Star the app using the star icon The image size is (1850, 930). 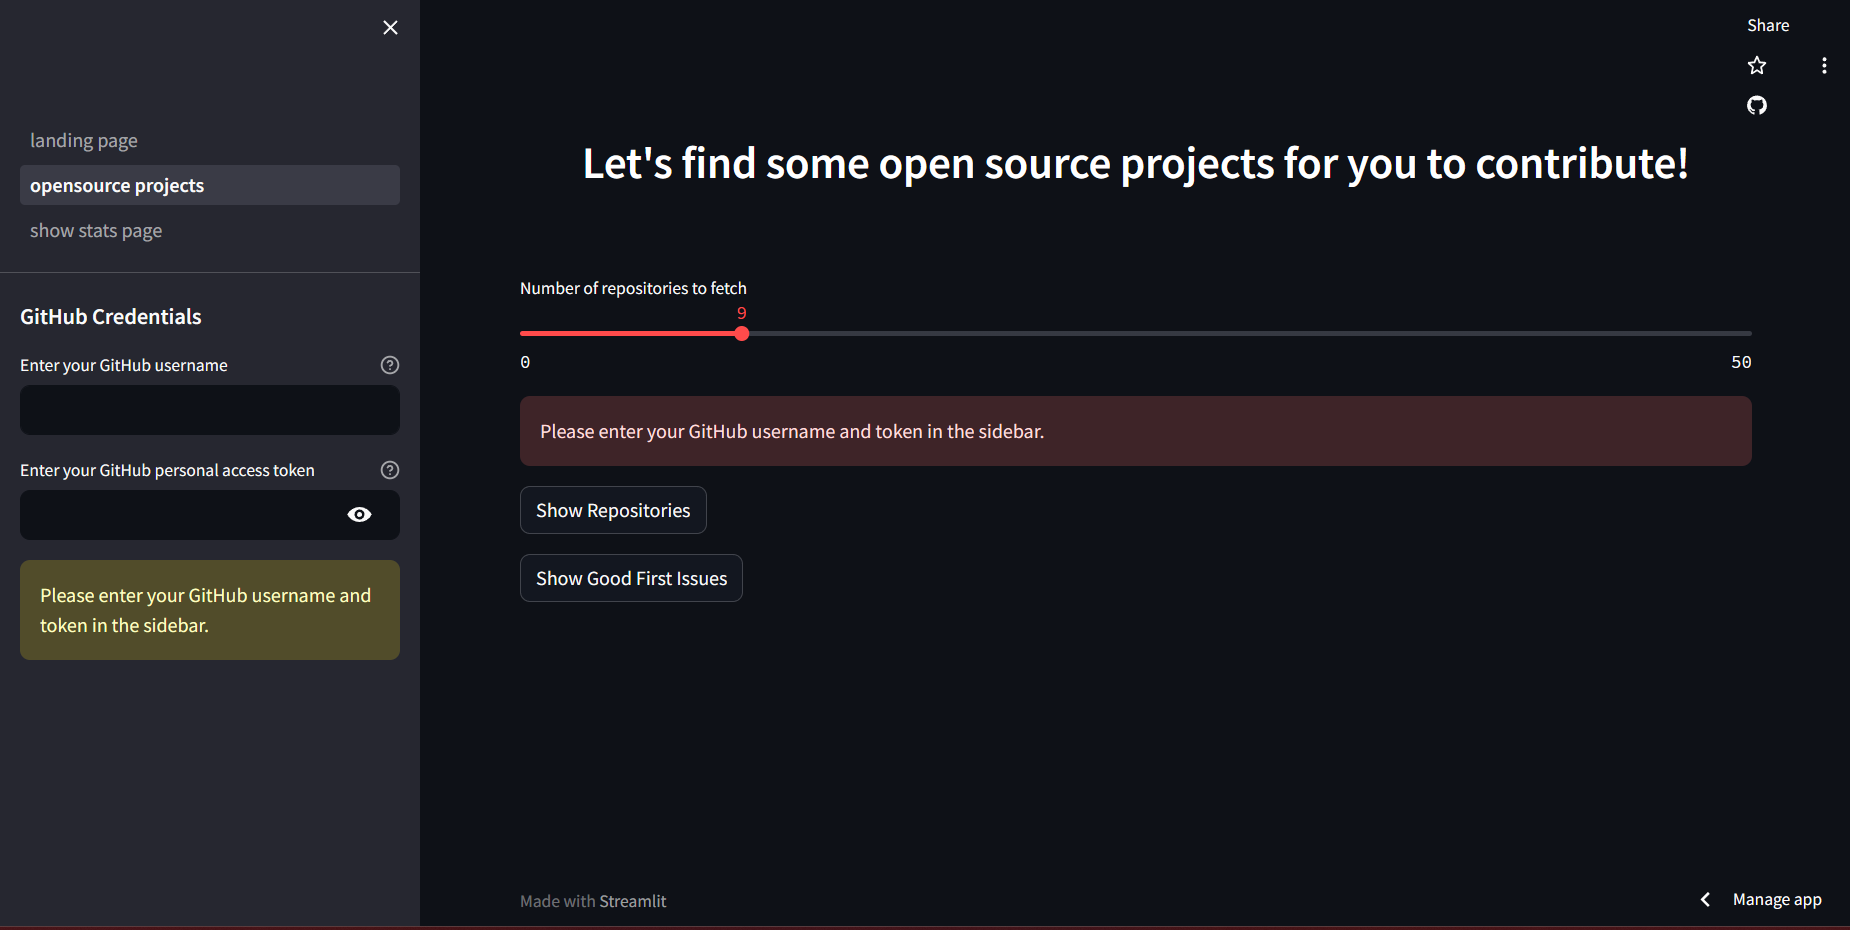click(x=1757, y=65)
